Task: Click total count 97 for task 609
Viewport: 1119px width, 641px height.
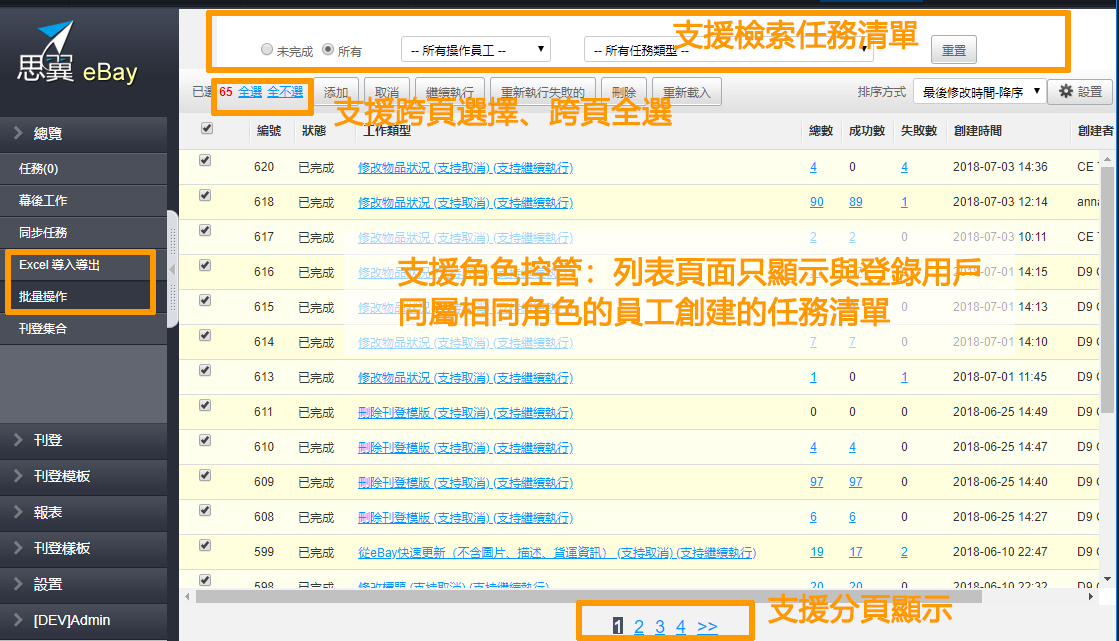Action: point(816,482)
